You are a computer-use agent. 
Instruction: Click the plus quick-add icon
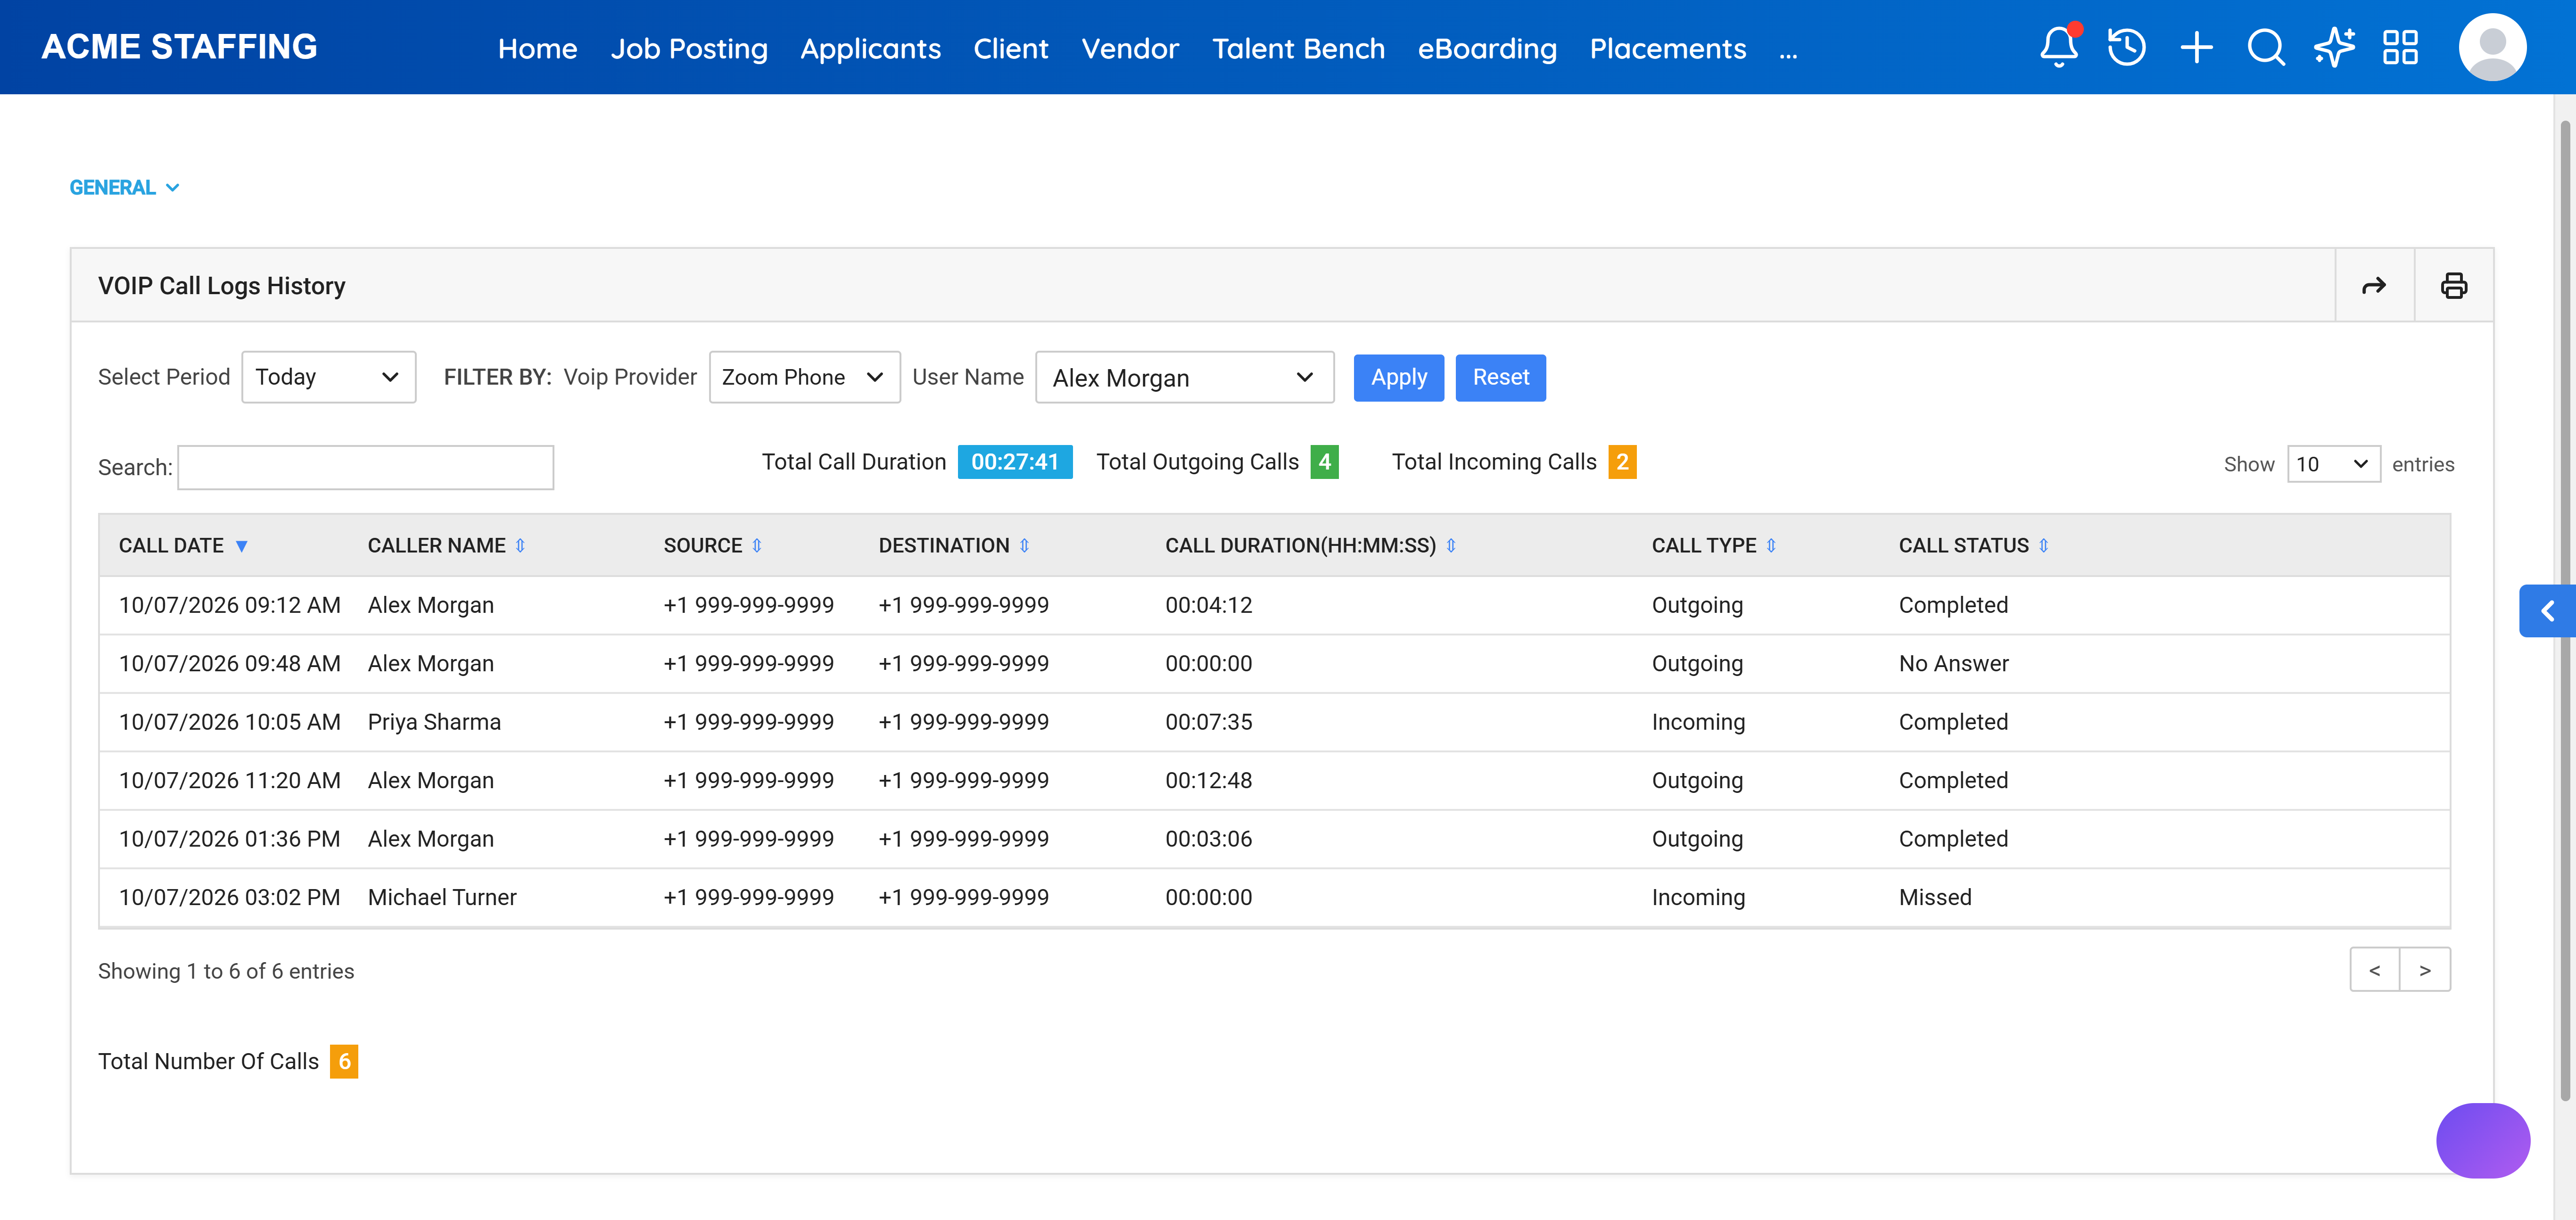(x=2197, y=47)
